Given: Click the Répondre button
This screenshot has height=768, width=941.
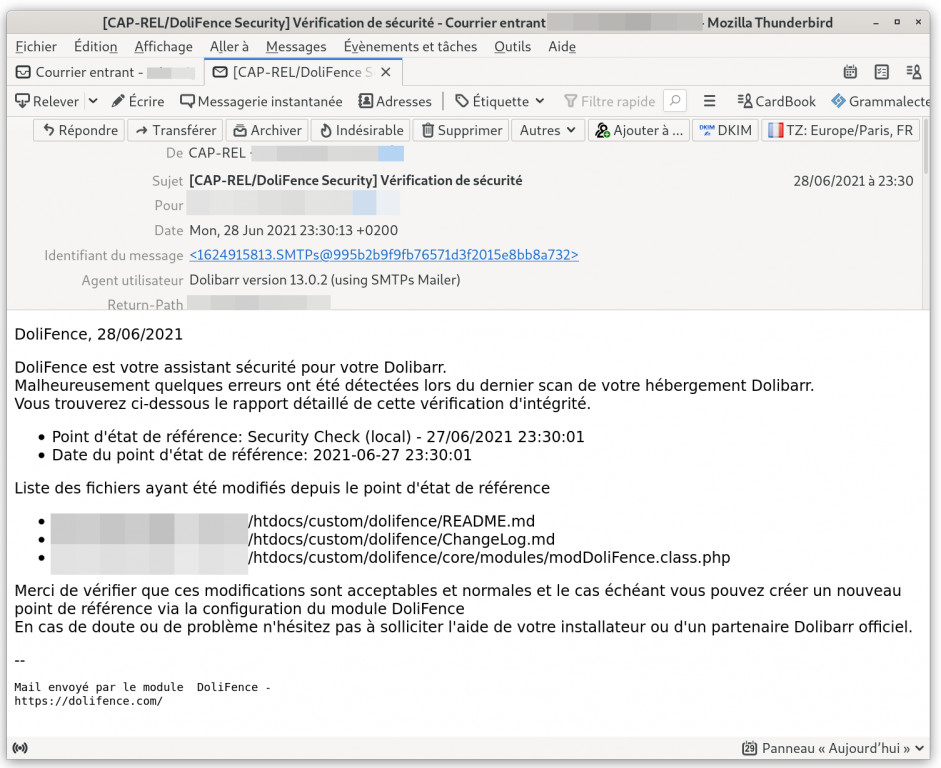Looking at the screenshot, I should [79, 130].
